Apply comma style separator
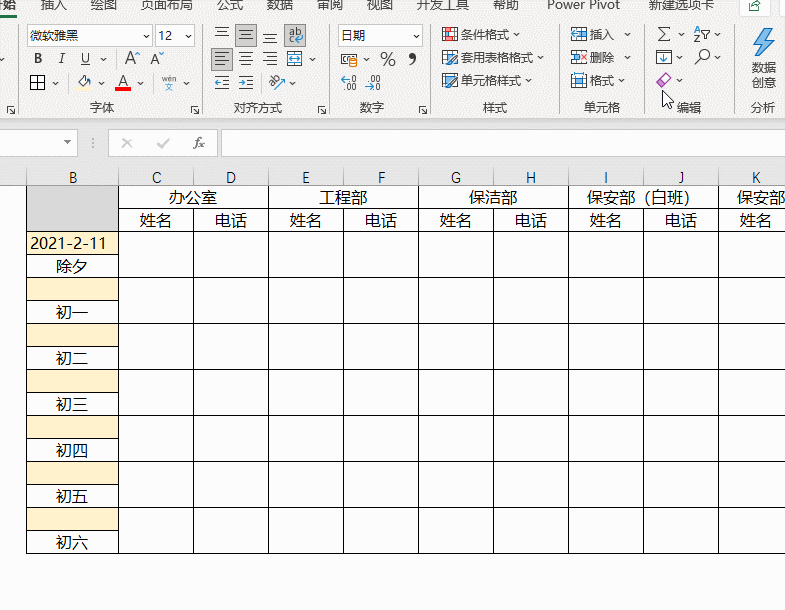Image resolution: width=785 pixels, height=610 pixels. pyautogui.click(x=412, y=60)
